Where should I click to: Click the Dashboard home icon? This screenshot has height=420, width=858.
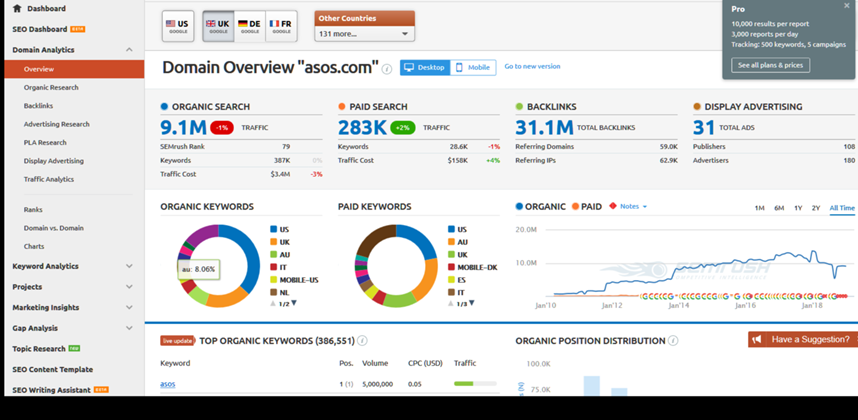(17, 9)
